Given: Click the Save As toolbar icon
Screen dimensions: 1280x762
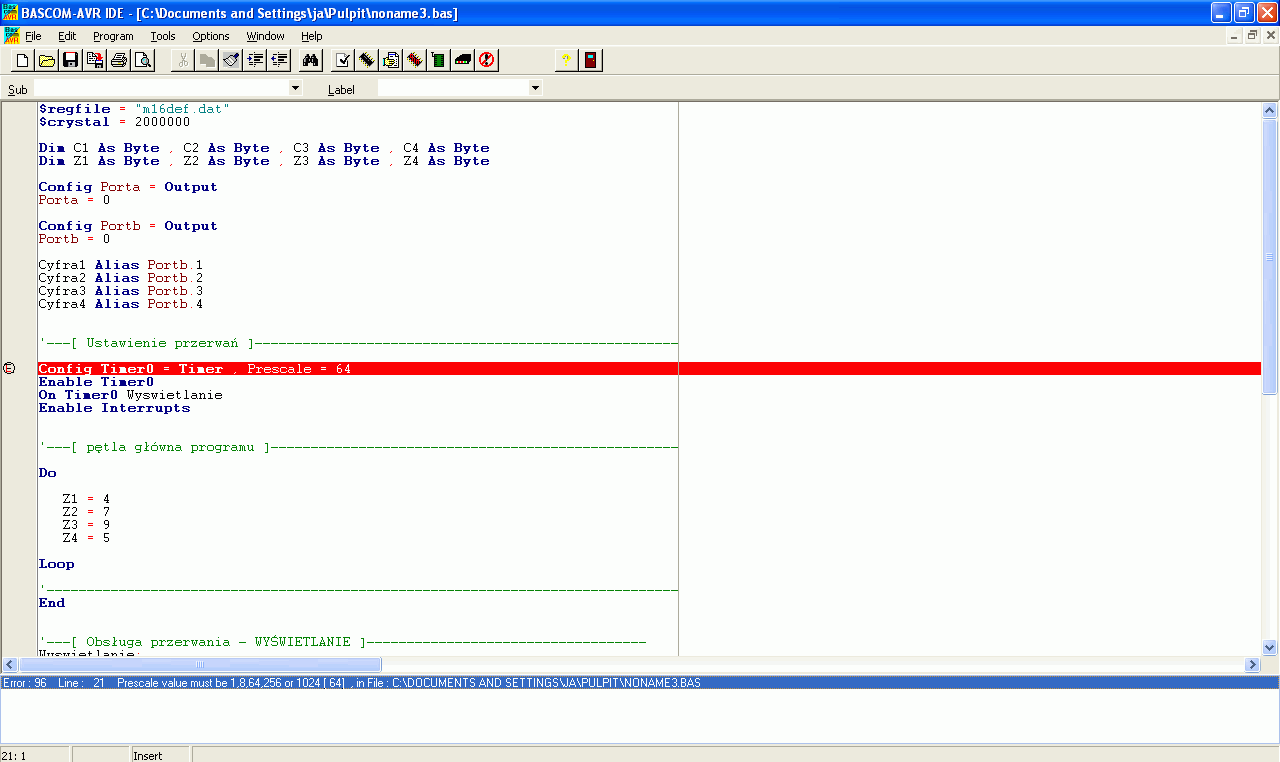Looking at the screenshot, I should [x=95, y=61].
